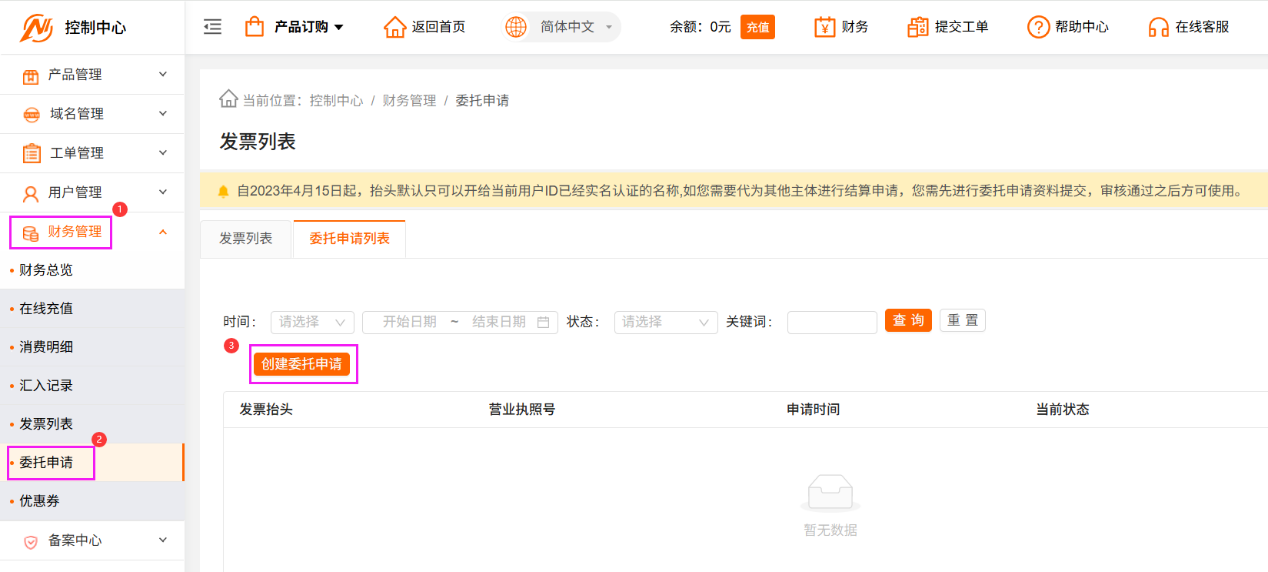This screenshot has width=1268, height=572.
Task: Click the 财务管理 coins icon
Action: tap(31, 233)
